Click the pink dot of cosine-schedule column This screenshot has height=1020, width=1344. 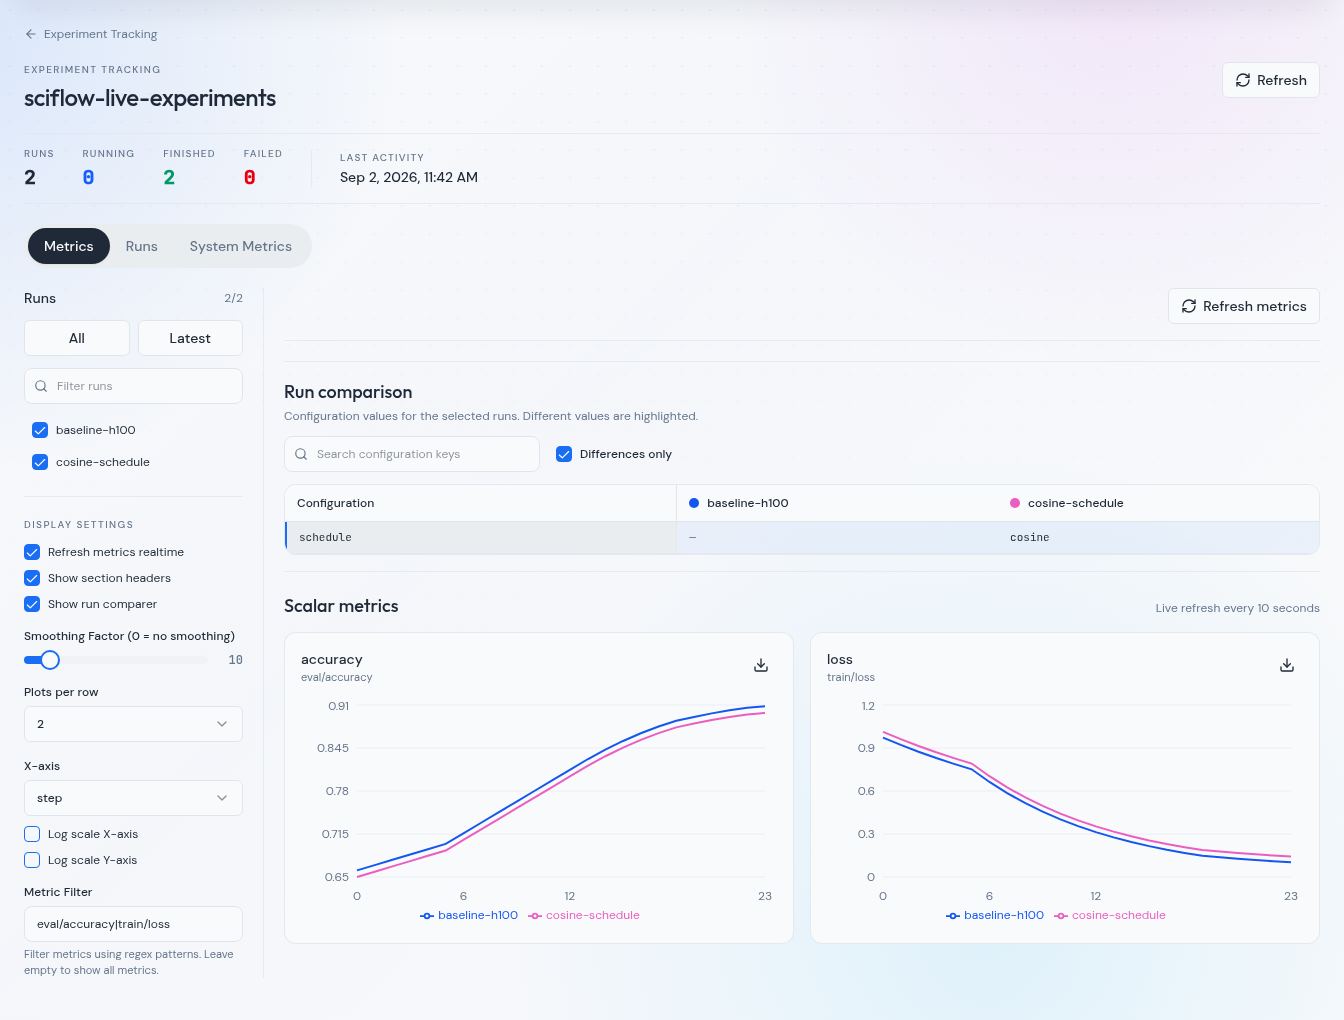(1015, 503)
